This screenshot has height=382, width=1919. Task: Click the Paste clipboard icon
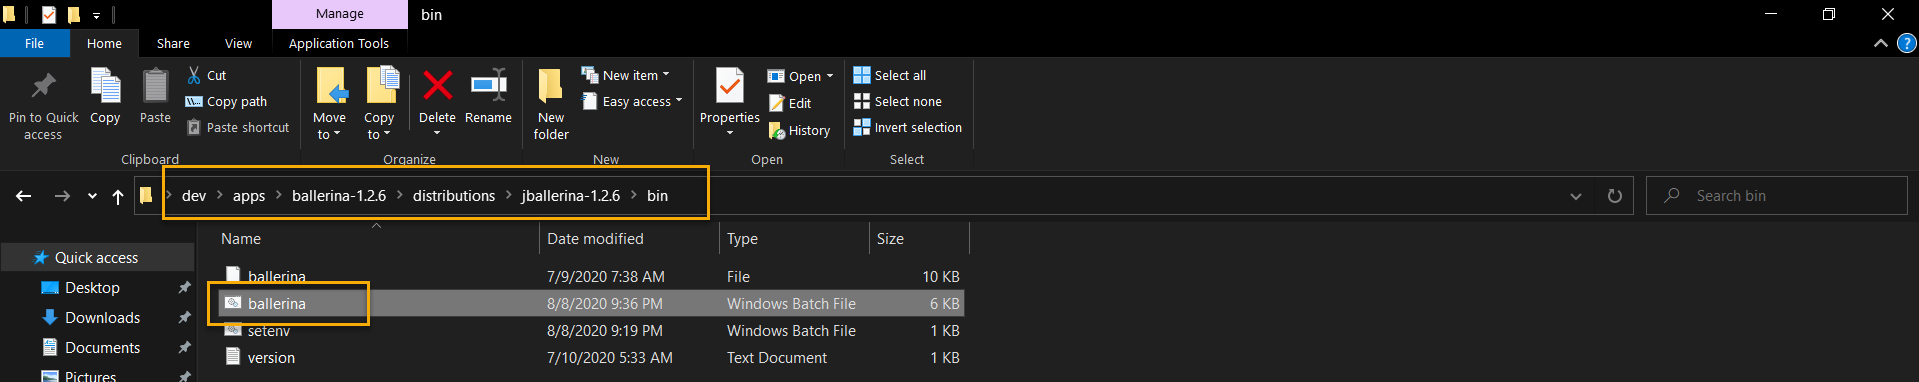coord(155,86)
